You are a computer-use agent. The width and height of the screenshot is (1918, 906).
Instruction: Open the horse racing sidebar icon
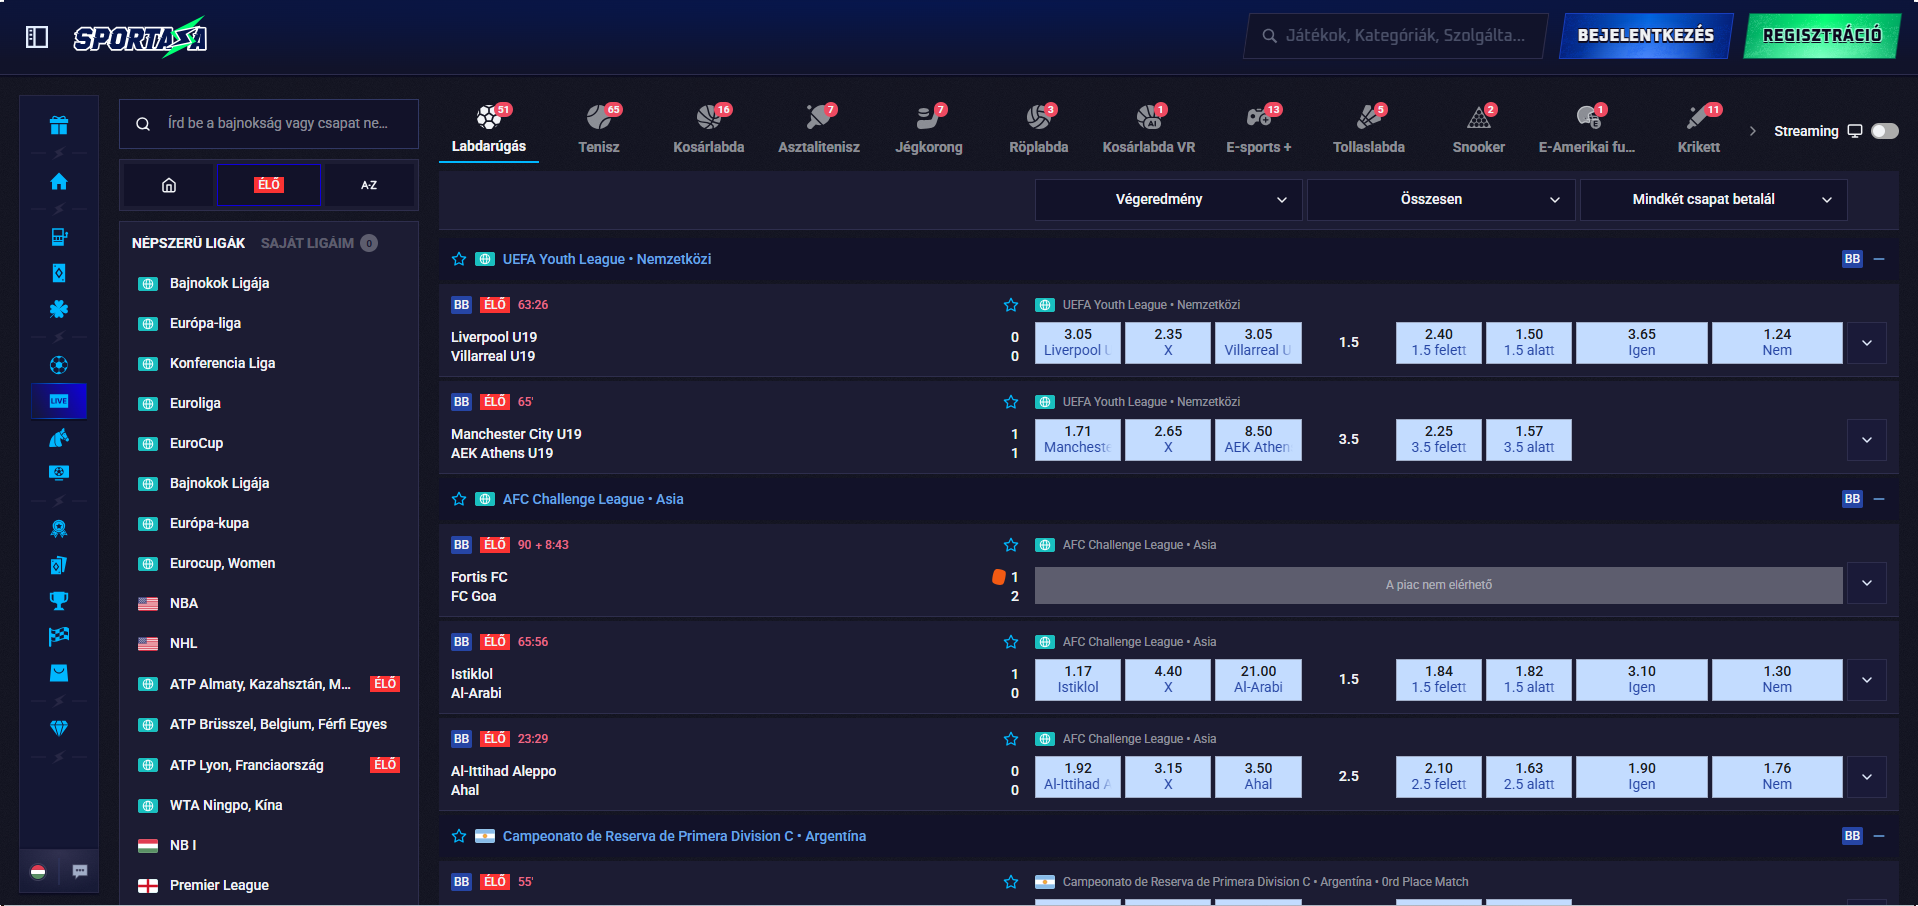[59, 437]
